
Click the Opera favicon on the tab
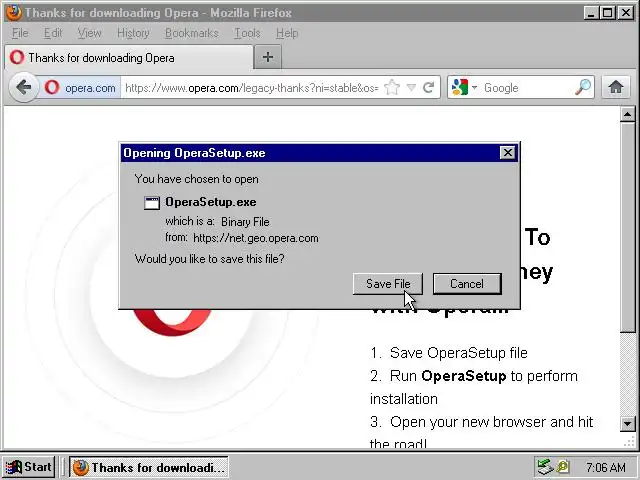(x=17, y=58)
